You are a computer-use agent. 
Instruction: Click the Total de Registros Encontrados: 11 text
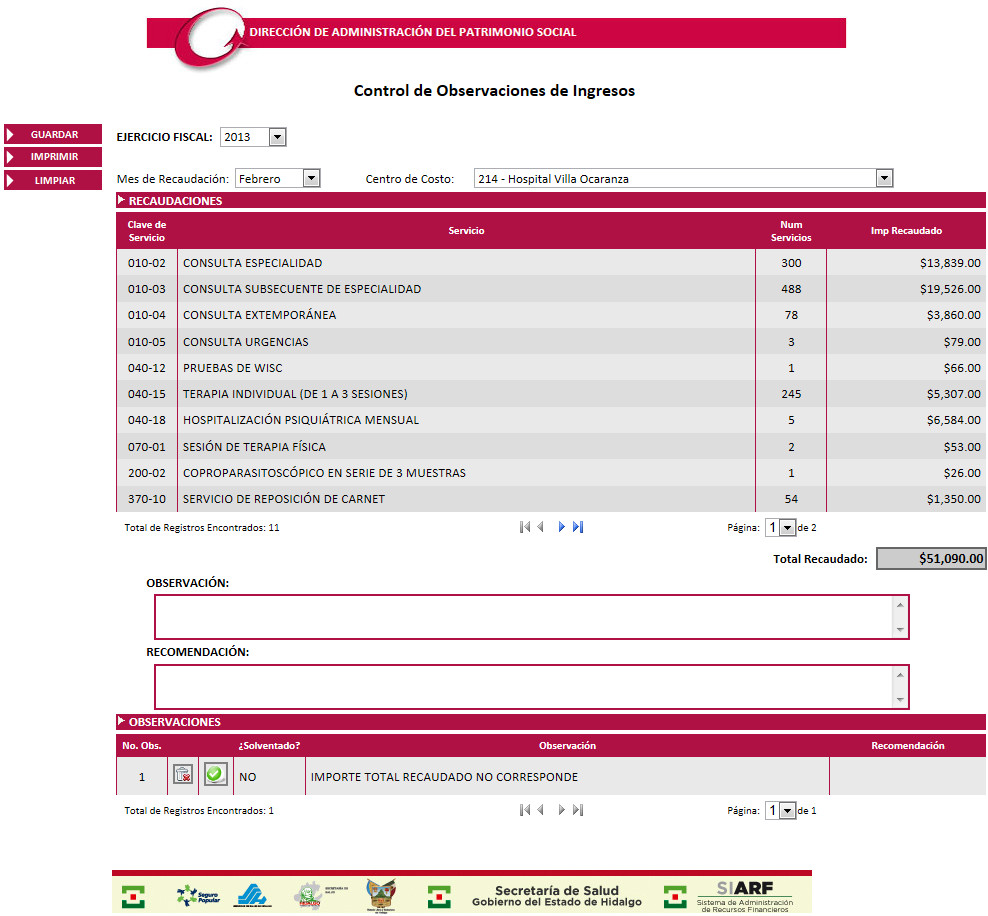[202, 527]
